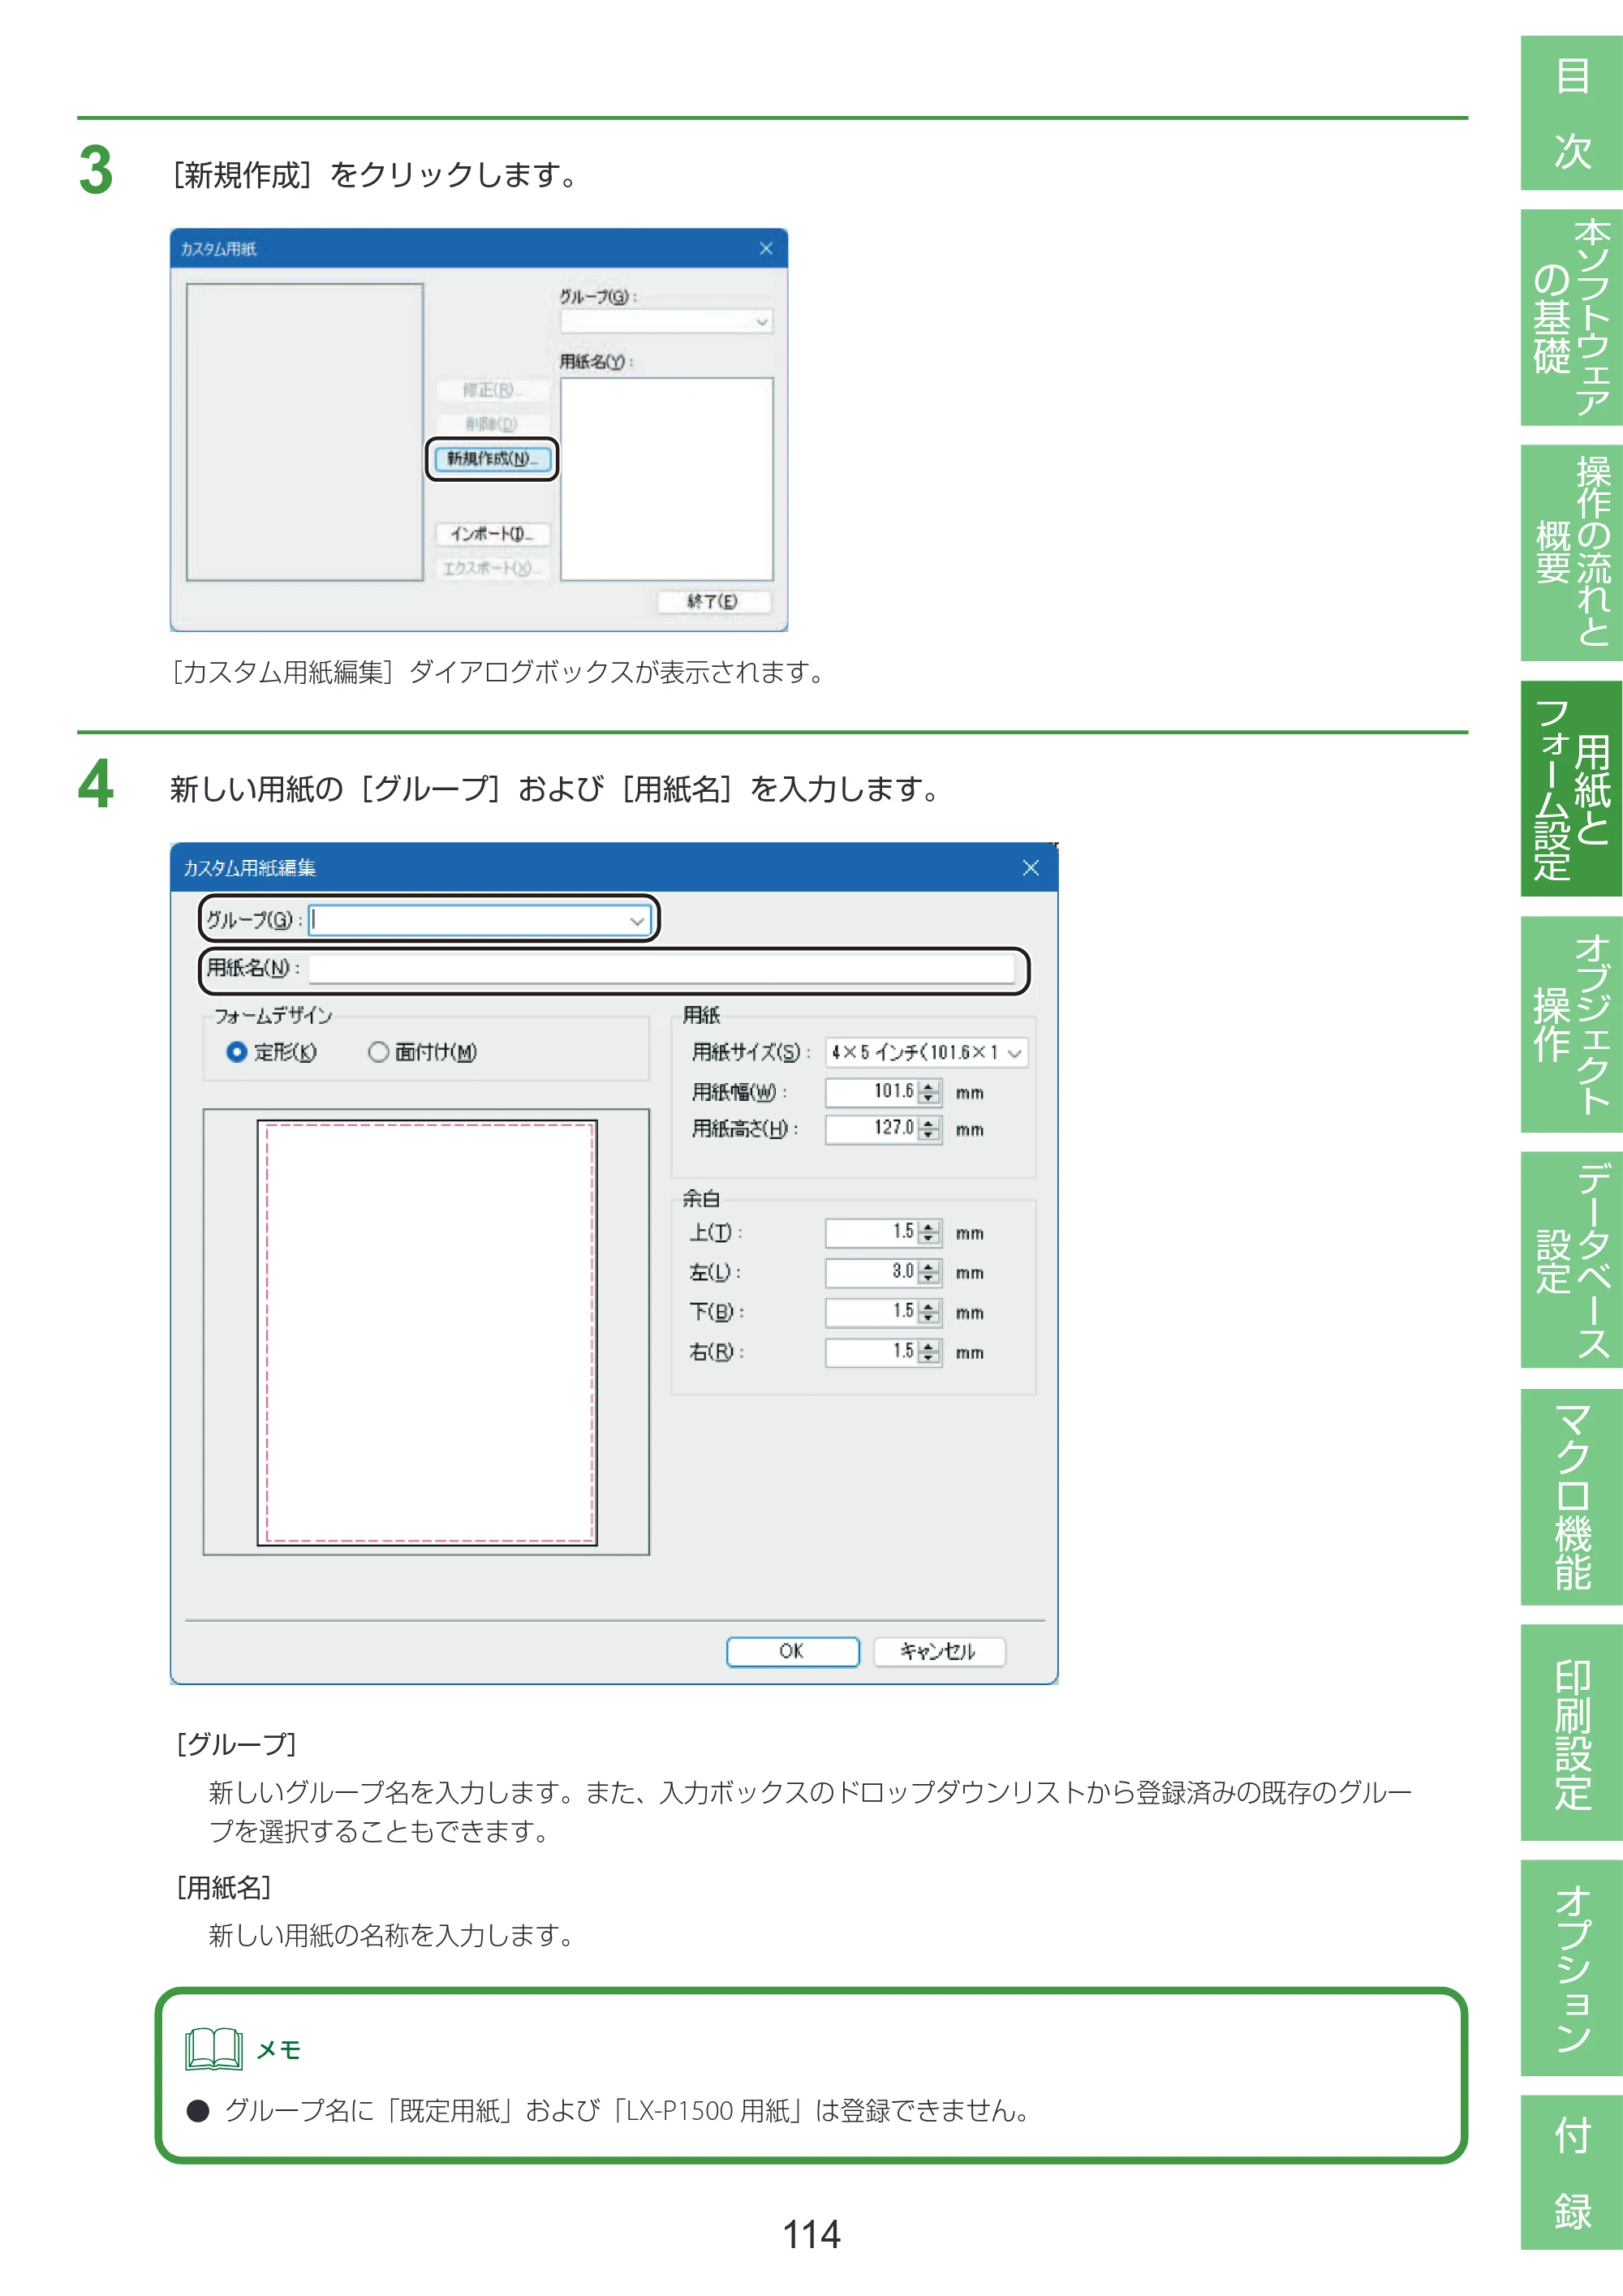Click the paper layout preview
1623x2296 pixels.
[427, 1333]
